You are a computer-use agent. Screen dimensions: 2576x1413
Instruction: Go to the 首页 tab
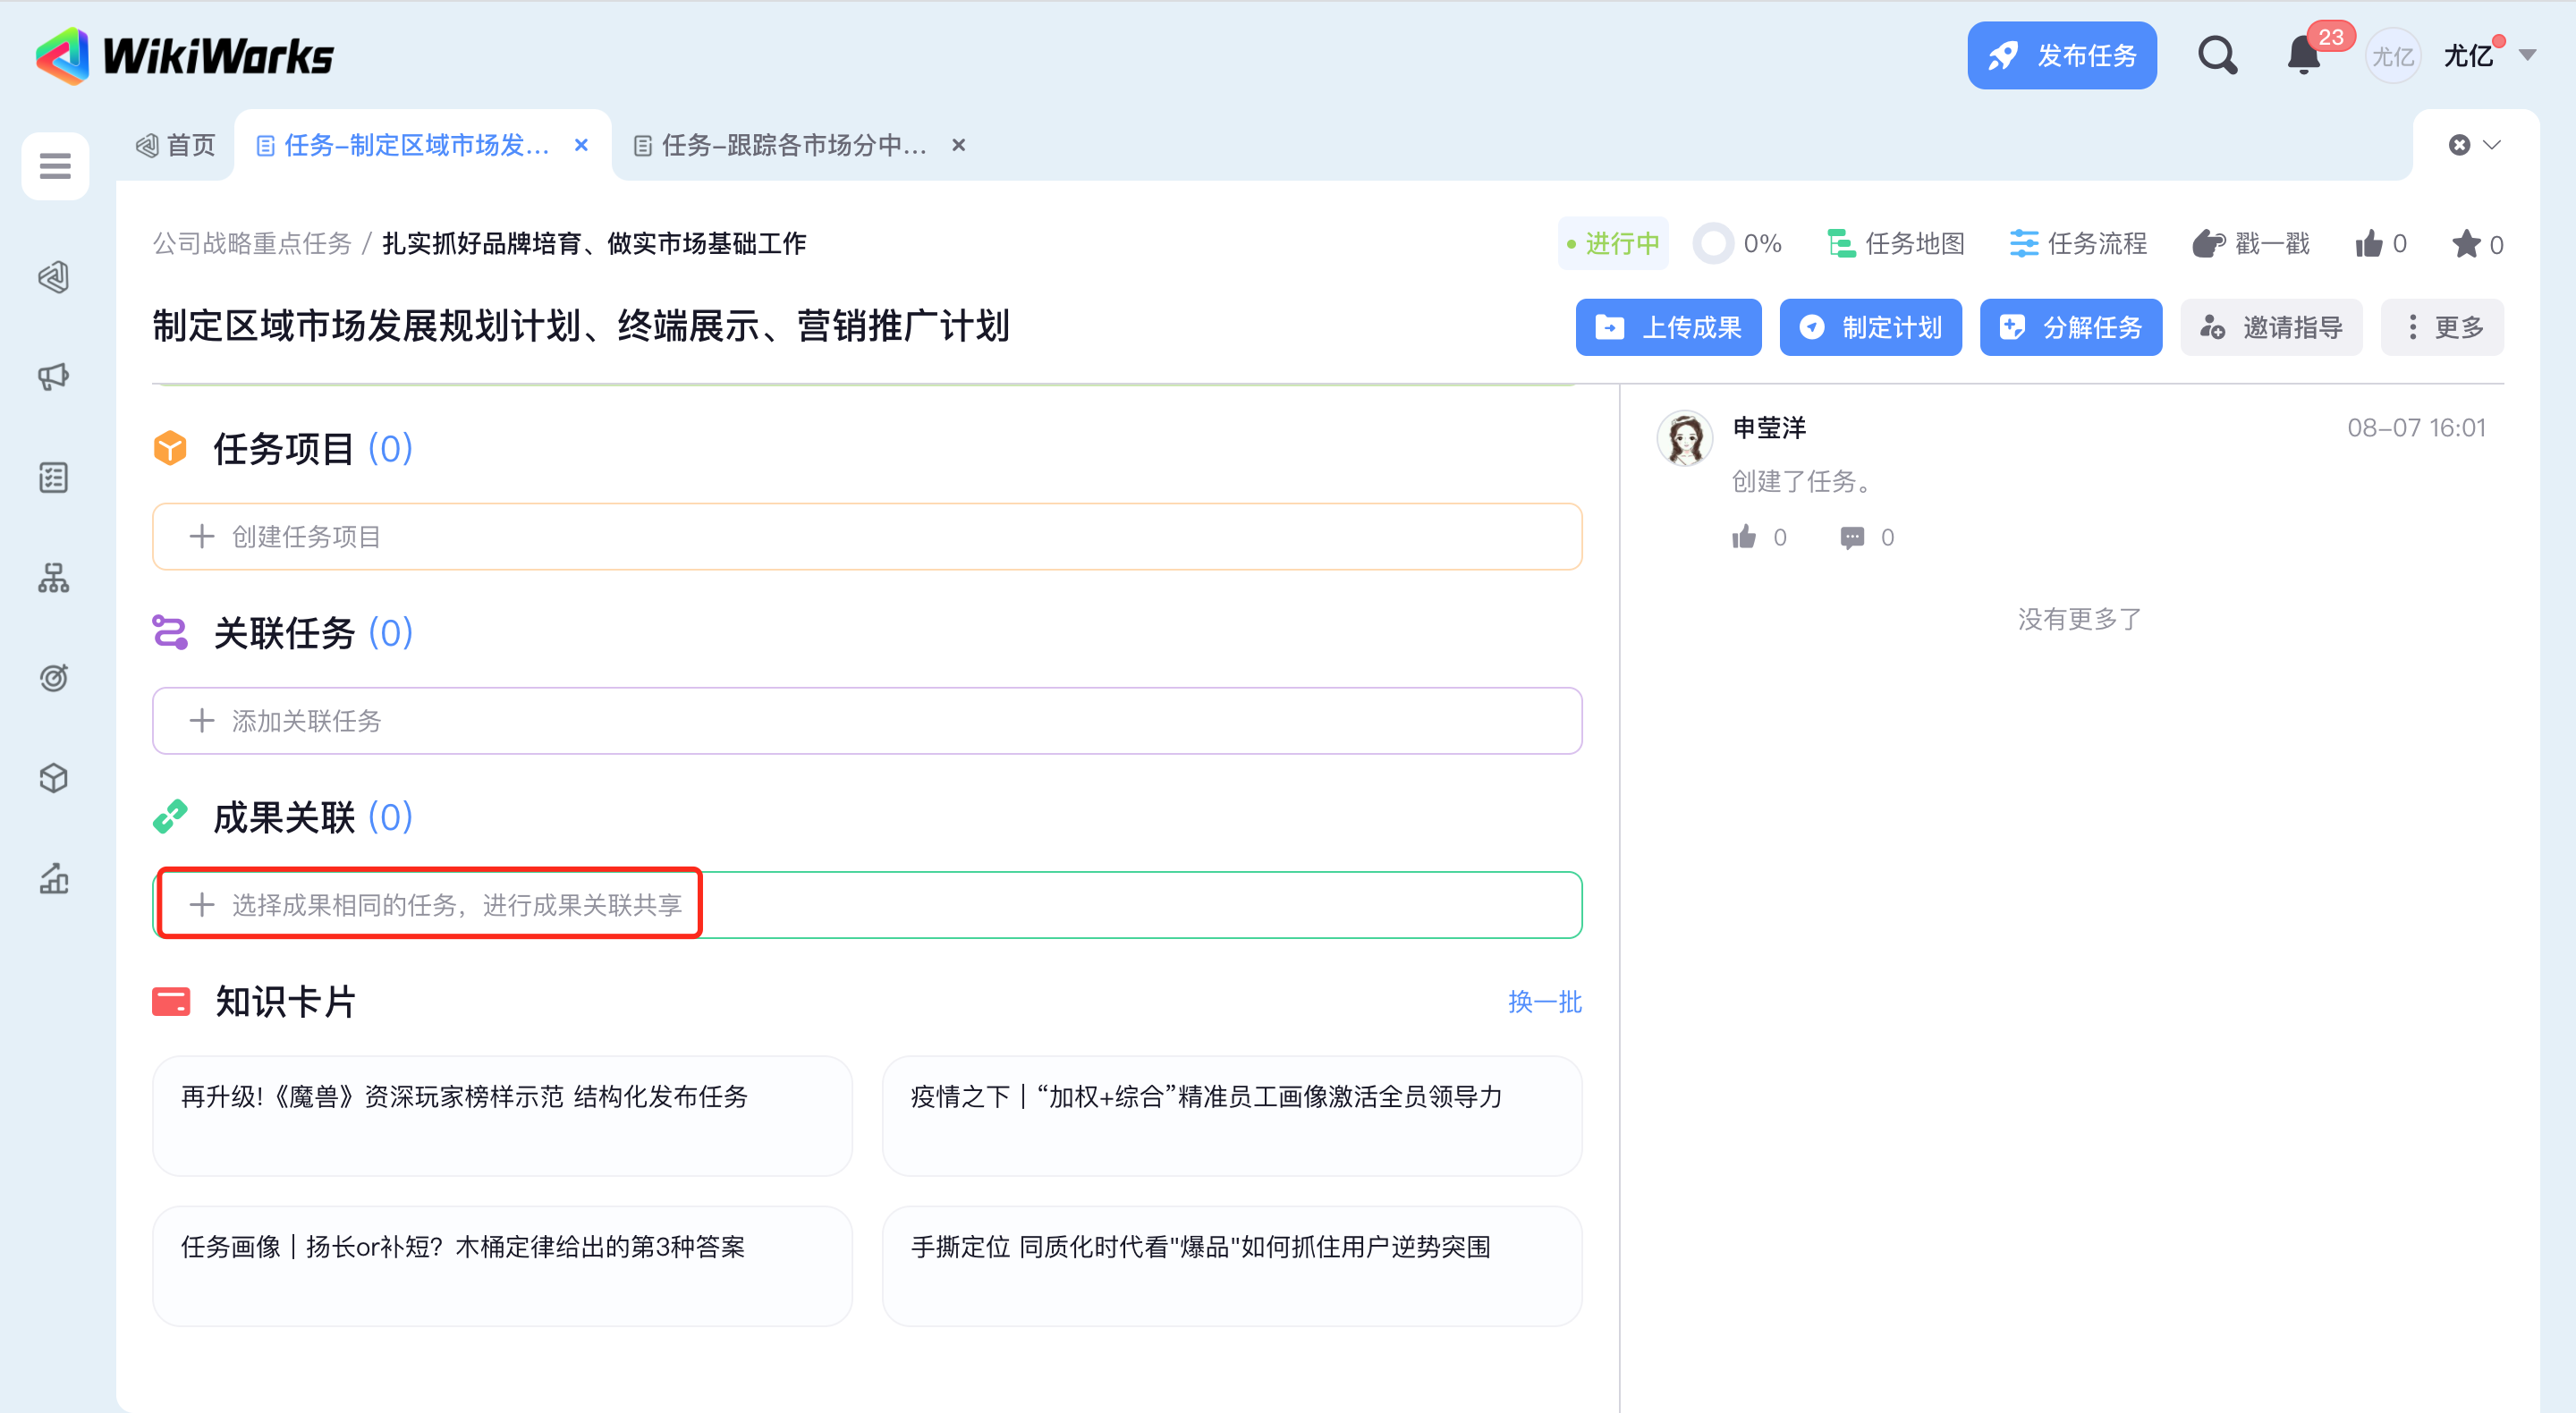coord(176,146)
